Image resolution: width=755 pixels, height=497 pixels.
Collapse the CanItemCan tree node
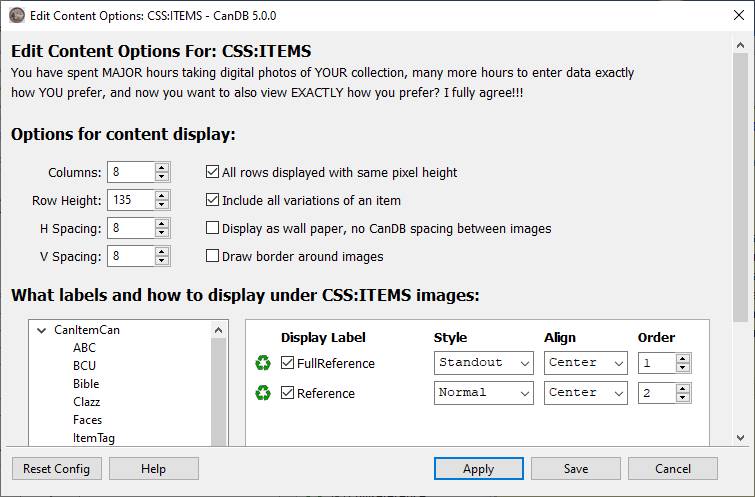click(x=42, y=330)
